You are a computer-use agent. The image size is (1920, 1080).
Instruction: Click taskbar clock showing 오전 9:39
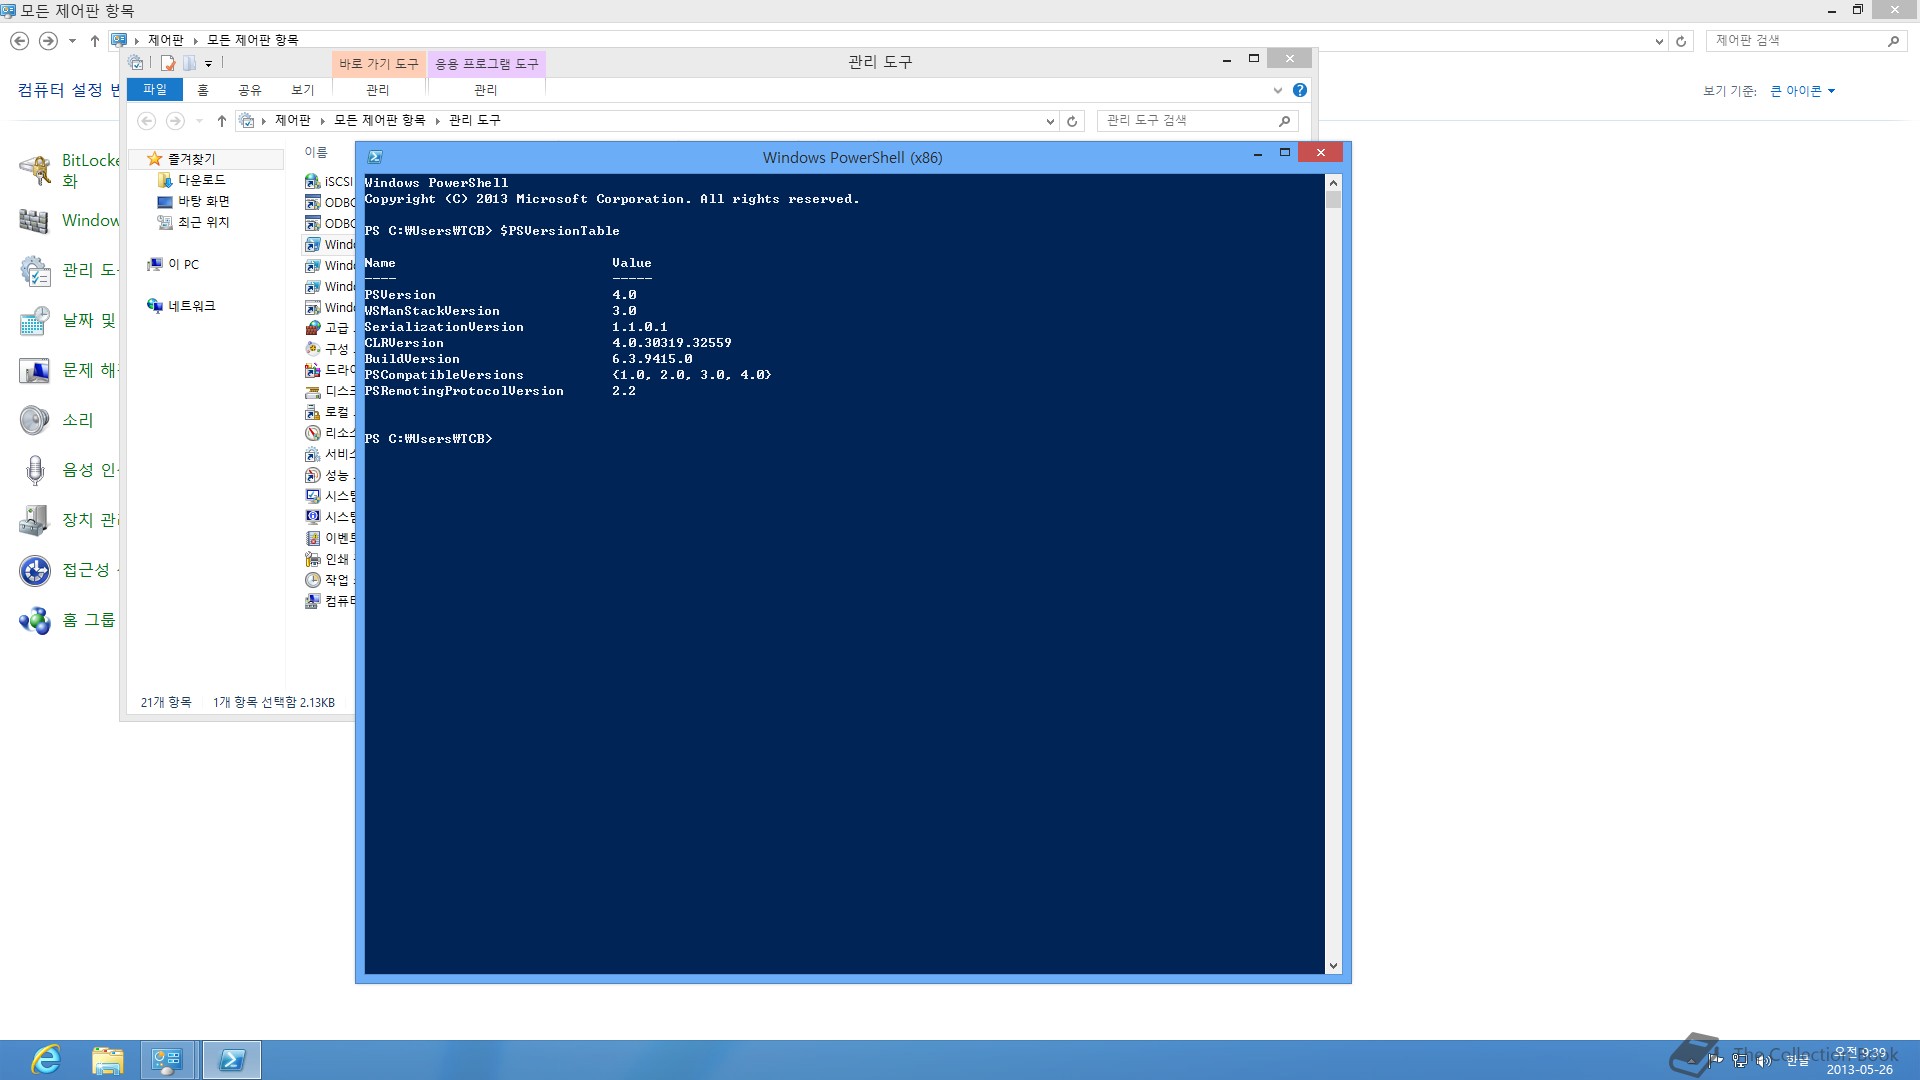point(1860,1060)
